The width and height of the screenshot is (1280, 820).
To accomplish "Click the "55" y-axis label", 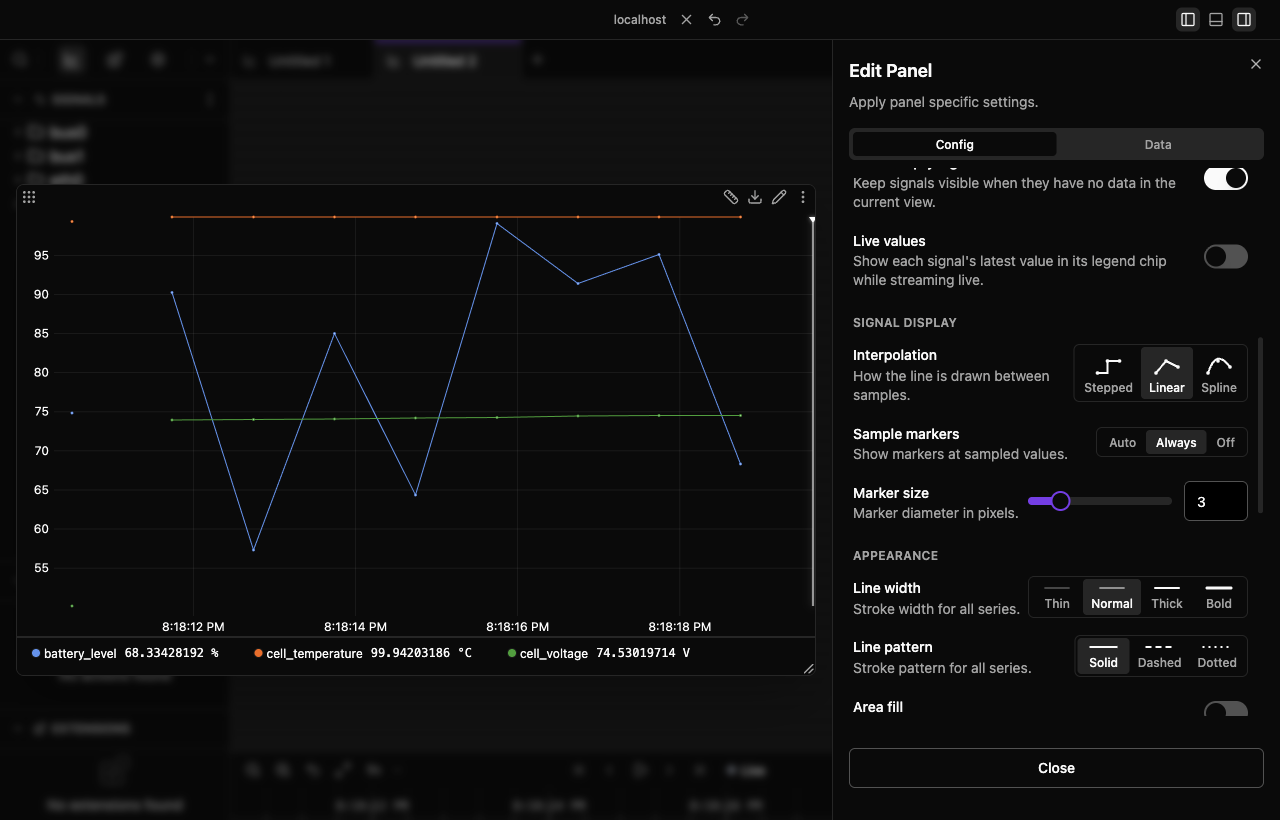I will pos(41,568).
